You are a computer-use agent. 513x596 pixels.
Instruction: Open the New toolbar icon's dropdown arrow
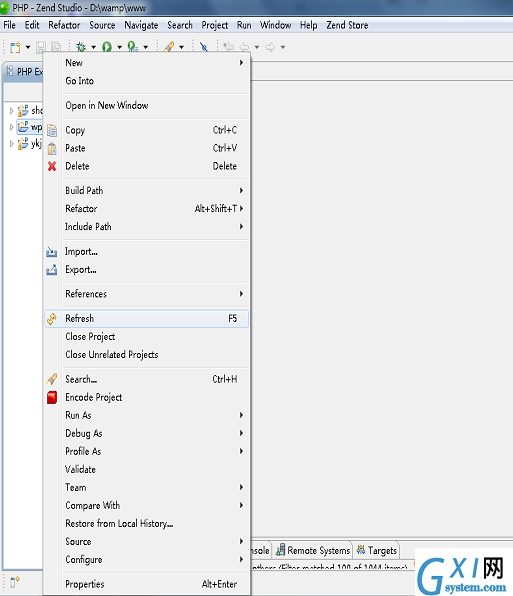pos(28,47)
